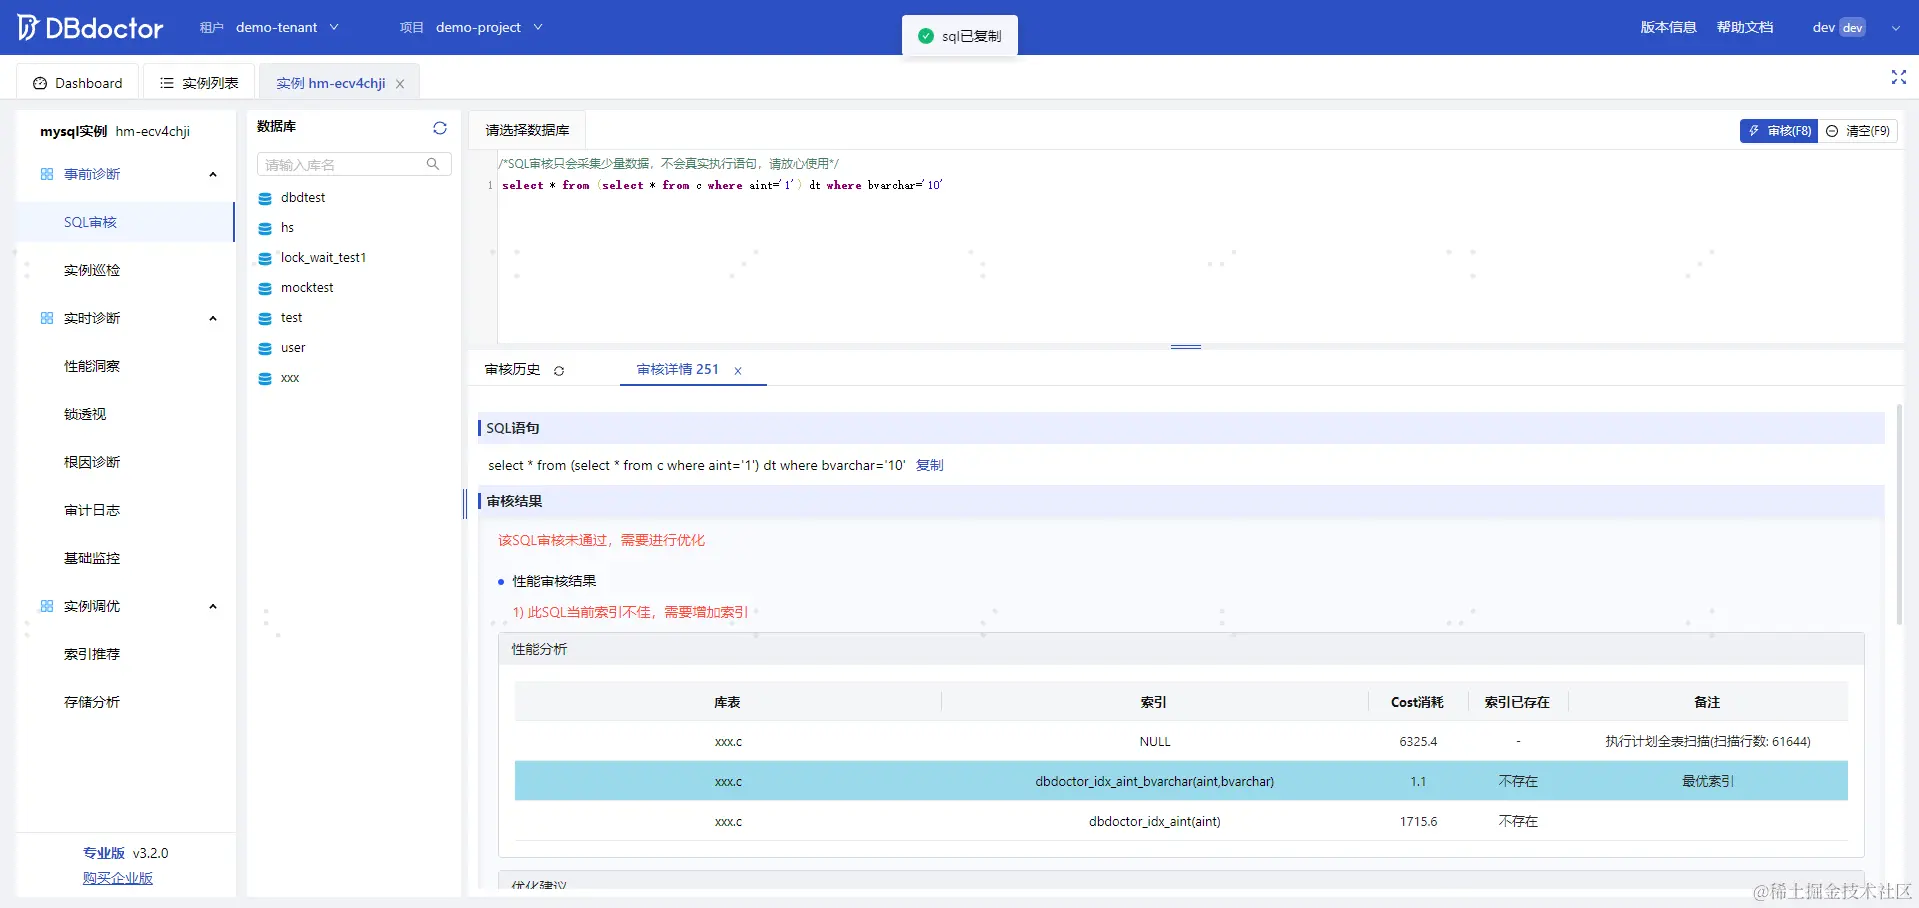Click the lightning icon on the 审核(F8) button
This screenshot has width=1919, height=908.
(x=1753, y=131)
